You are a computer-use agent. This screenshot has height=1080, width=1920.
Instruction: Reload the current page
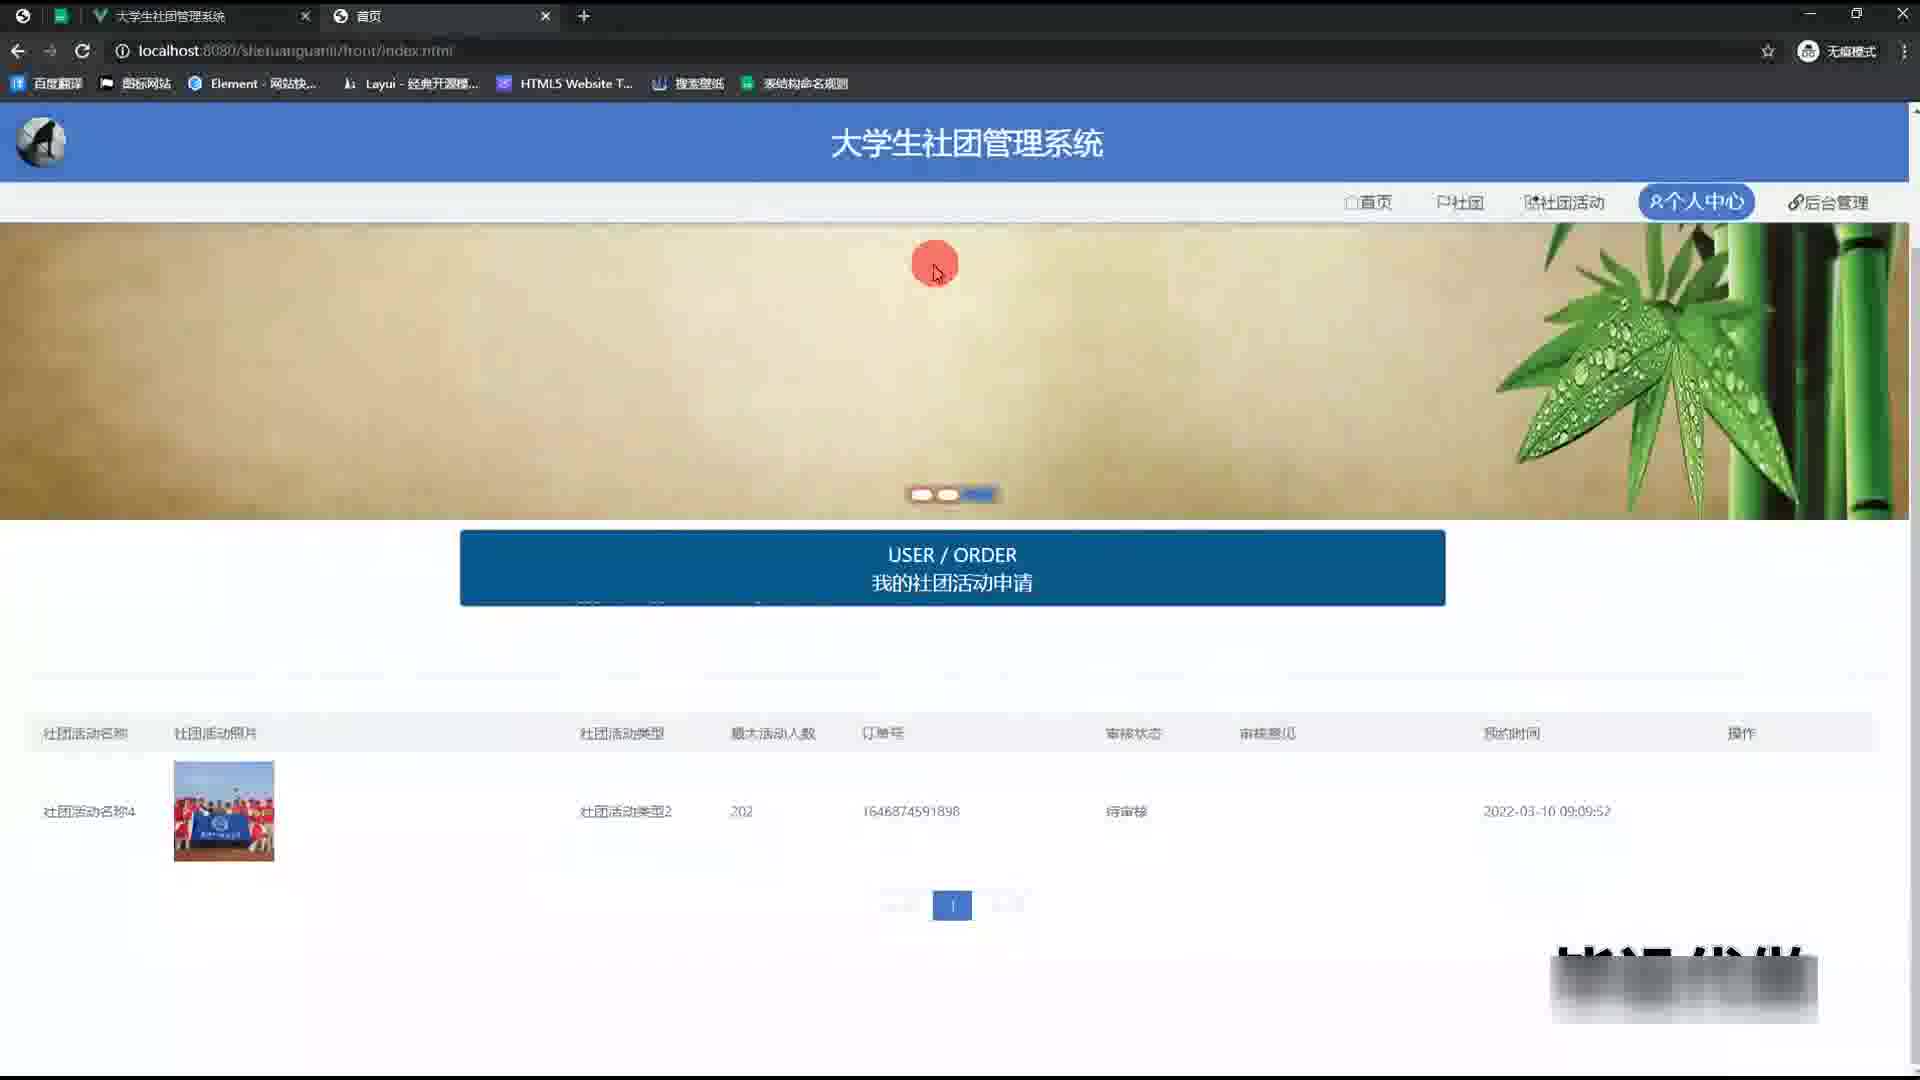pos(82,51)
